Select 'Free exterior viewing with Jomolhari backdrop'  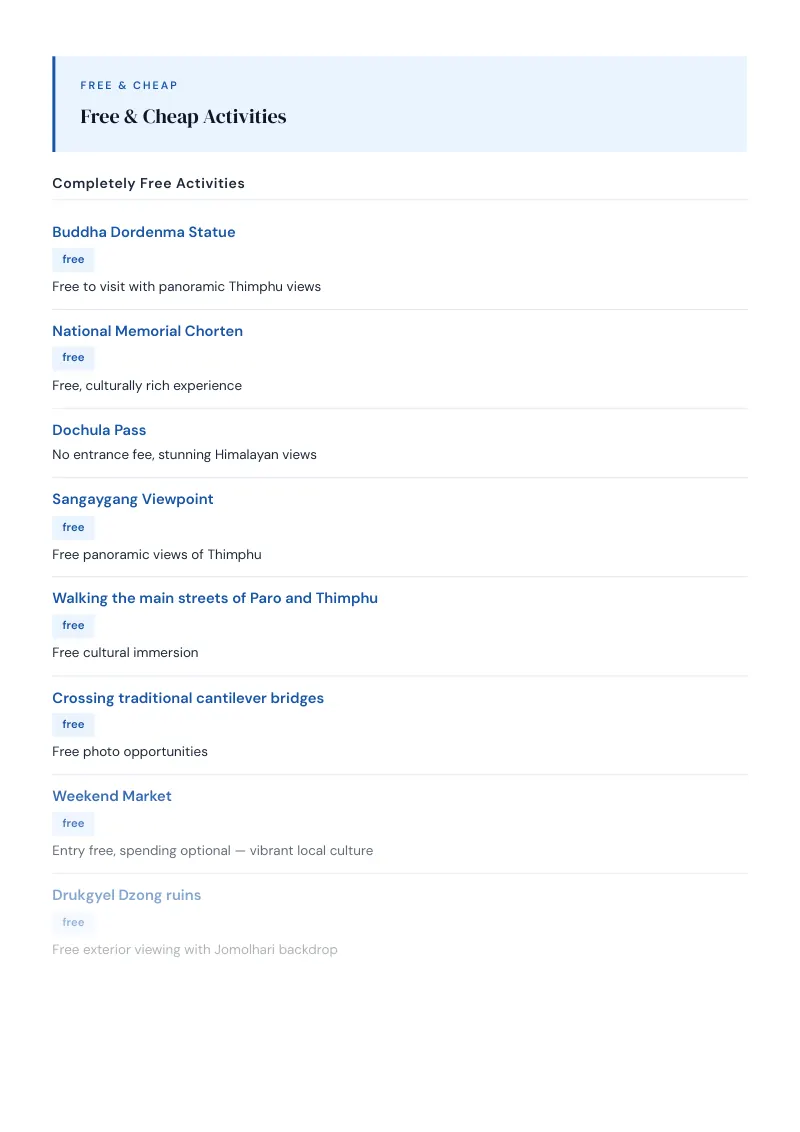point(195,949)
